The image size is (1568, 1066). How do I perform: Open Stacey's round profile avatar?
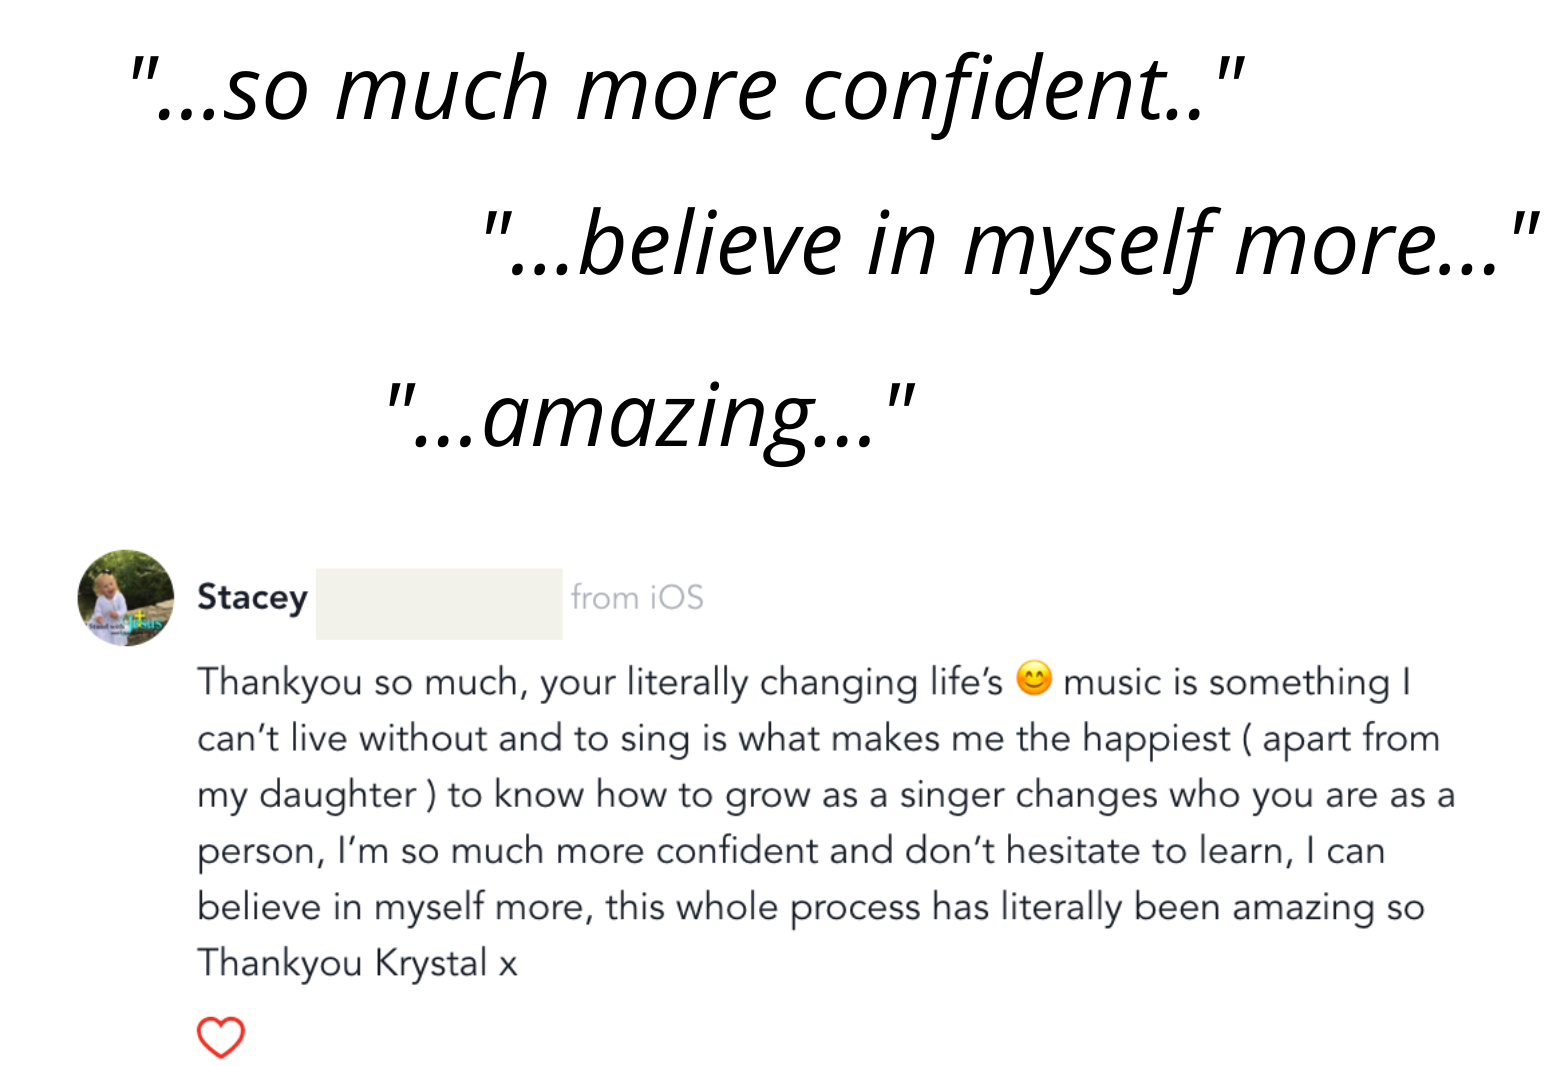click(126, 597)
